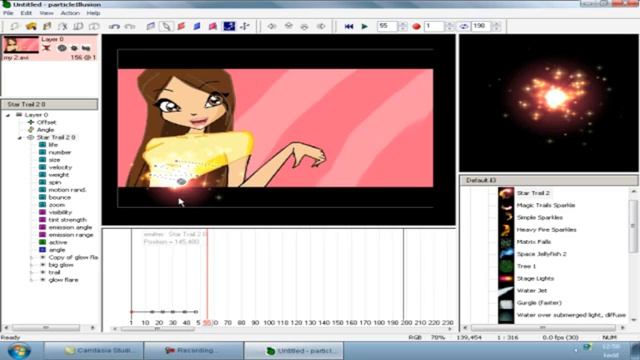Click the X-shaped icon on Layer 0

[x=47, y=48]
